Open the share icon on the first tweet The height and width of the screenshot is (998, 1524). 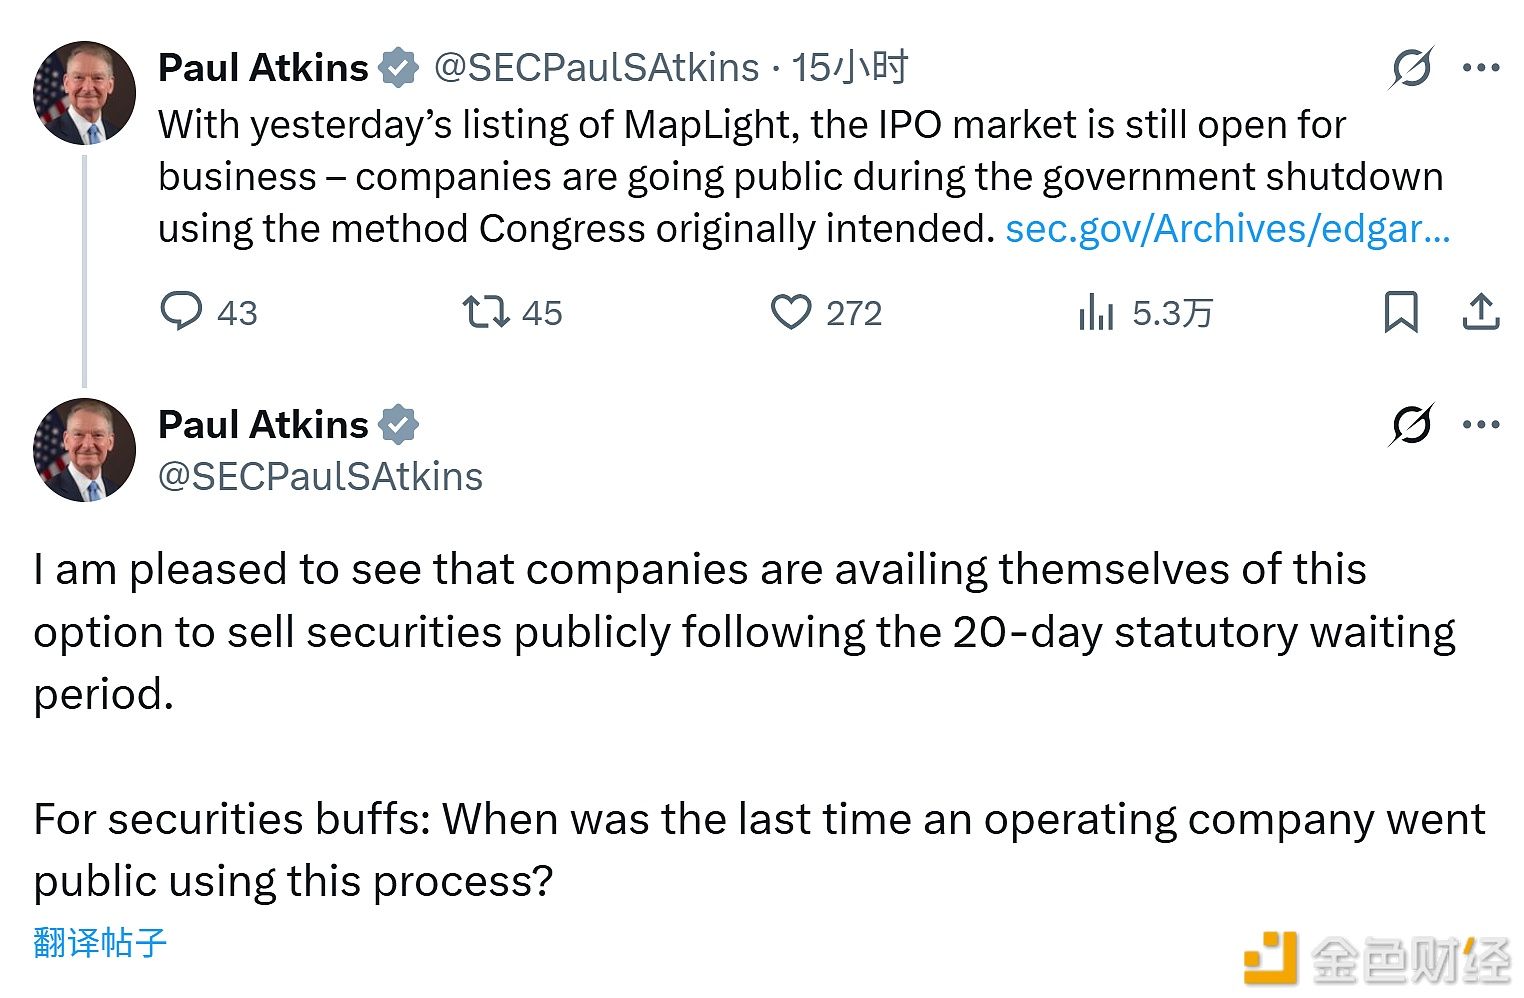[x=1482, y=312]
